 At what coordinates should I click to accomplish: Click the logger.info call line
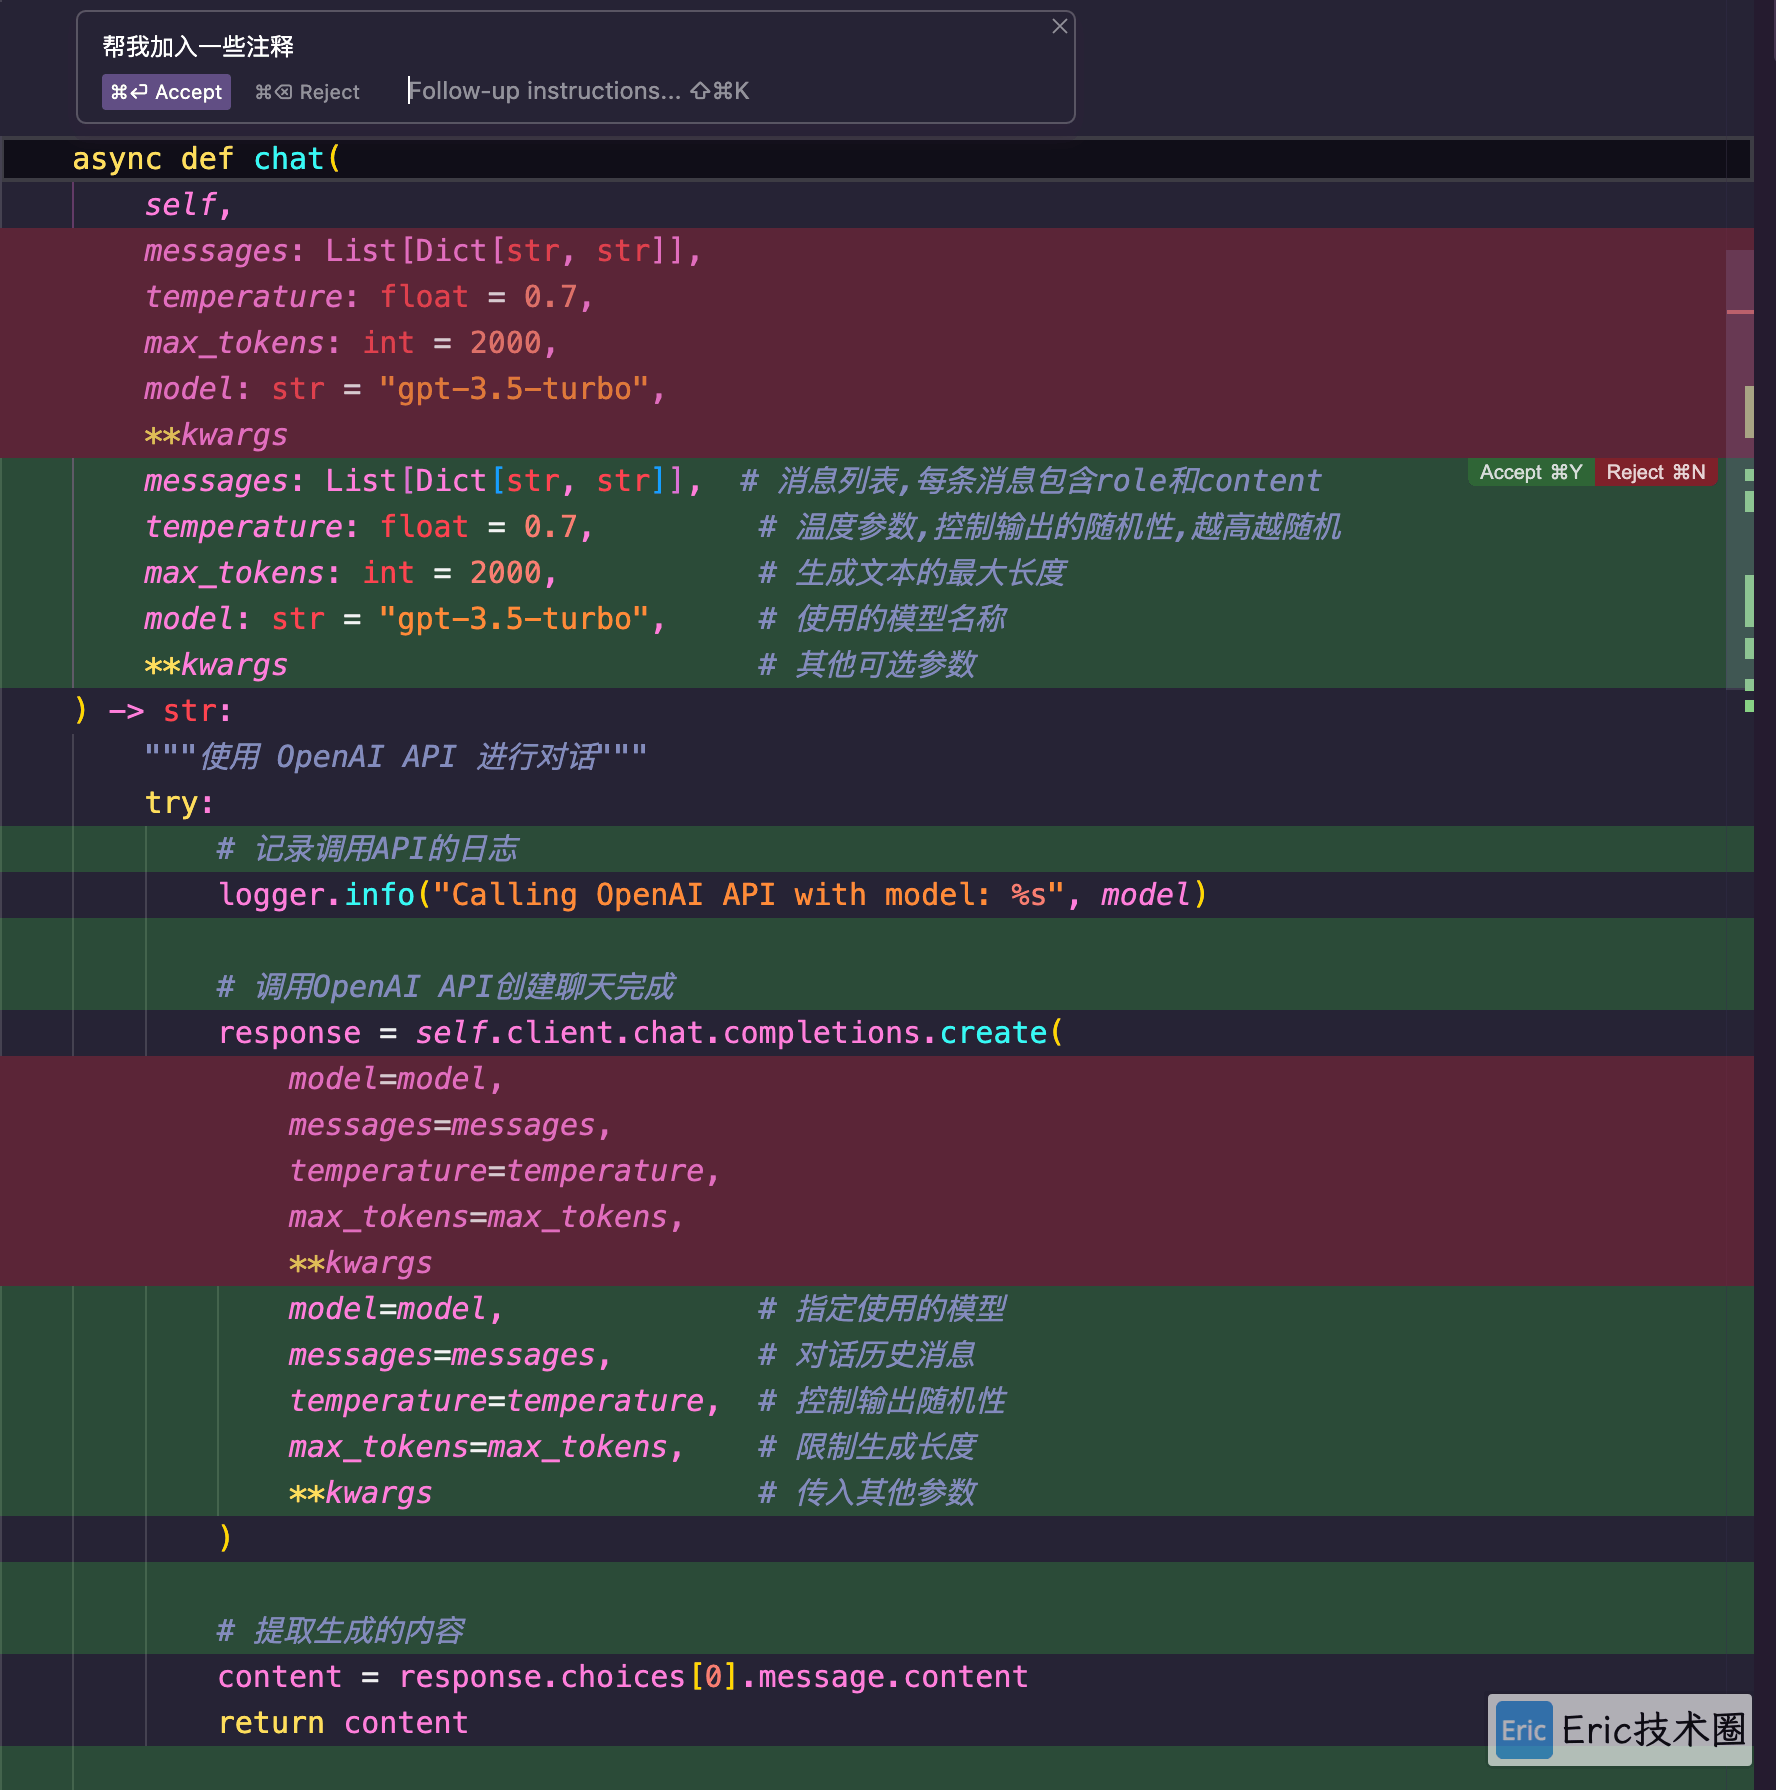(x=712, y=894)
